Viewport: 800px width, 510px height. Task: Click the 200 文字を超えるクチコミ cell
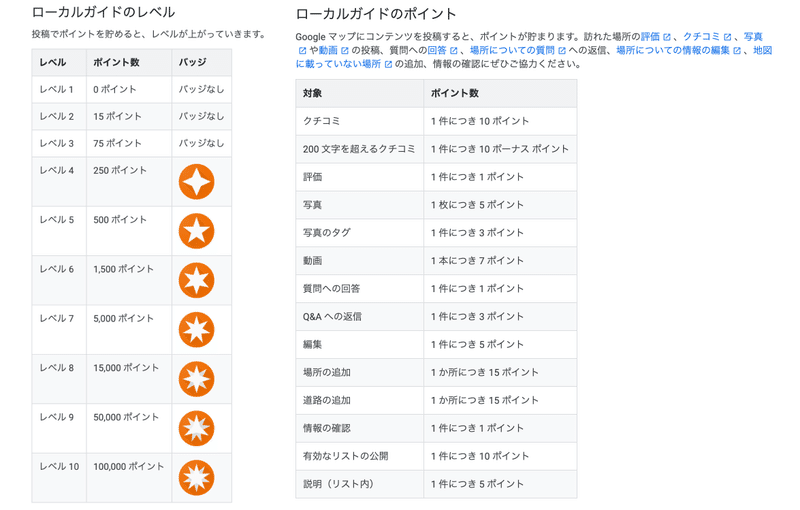pyautogui.click(x=360, y=149)
